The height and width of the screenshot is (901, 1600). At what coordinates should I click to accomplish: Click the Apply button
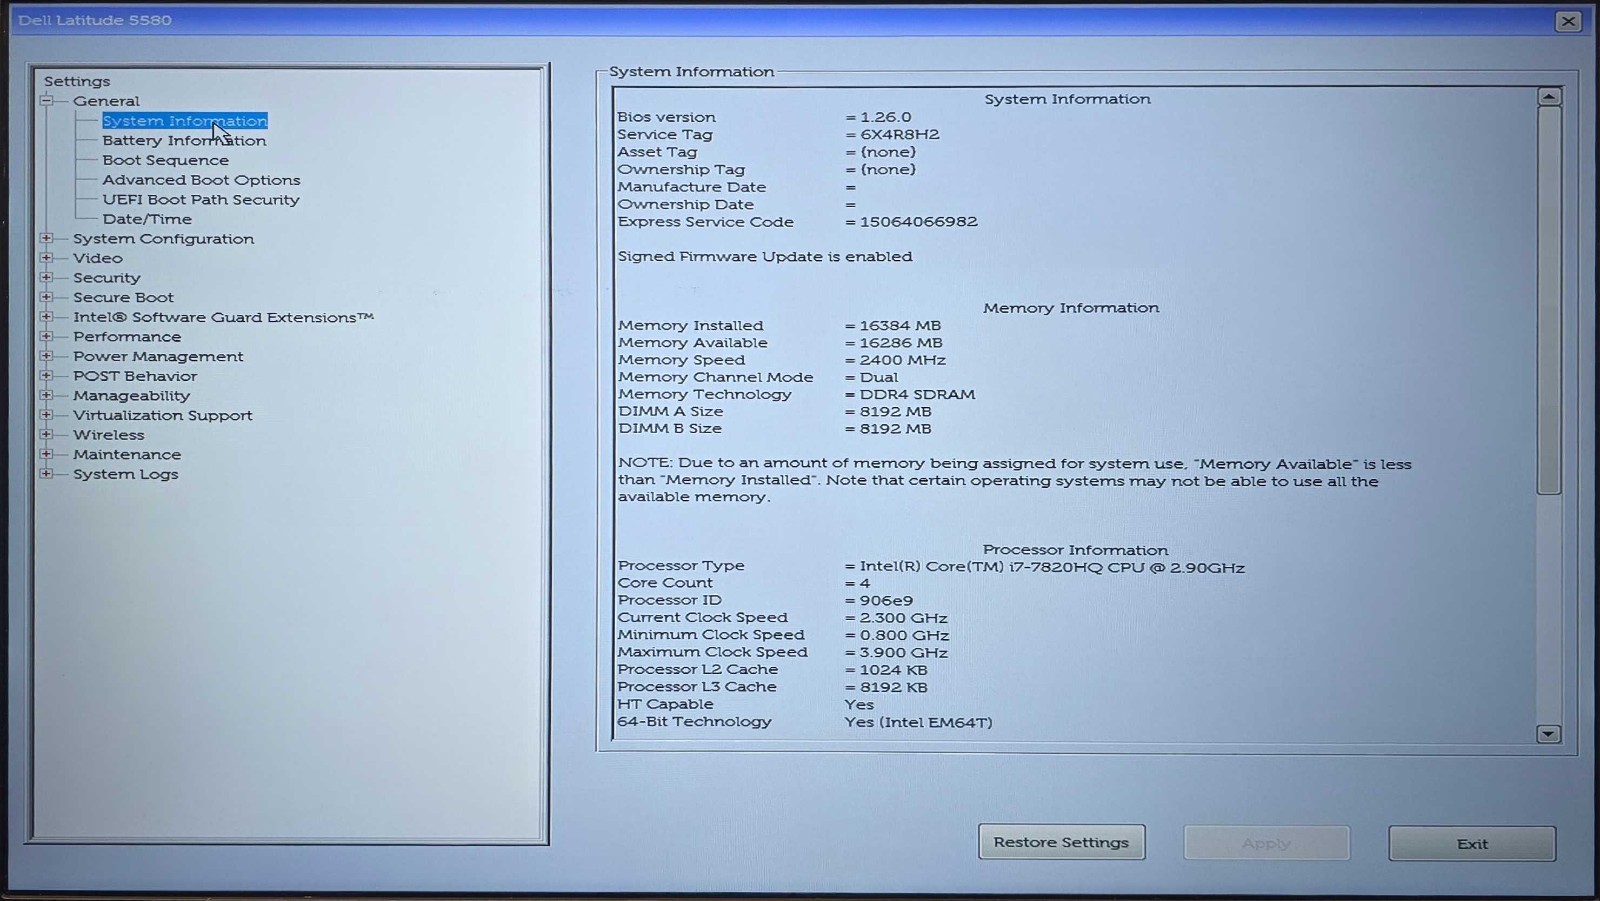click(x=1266, y=843)
